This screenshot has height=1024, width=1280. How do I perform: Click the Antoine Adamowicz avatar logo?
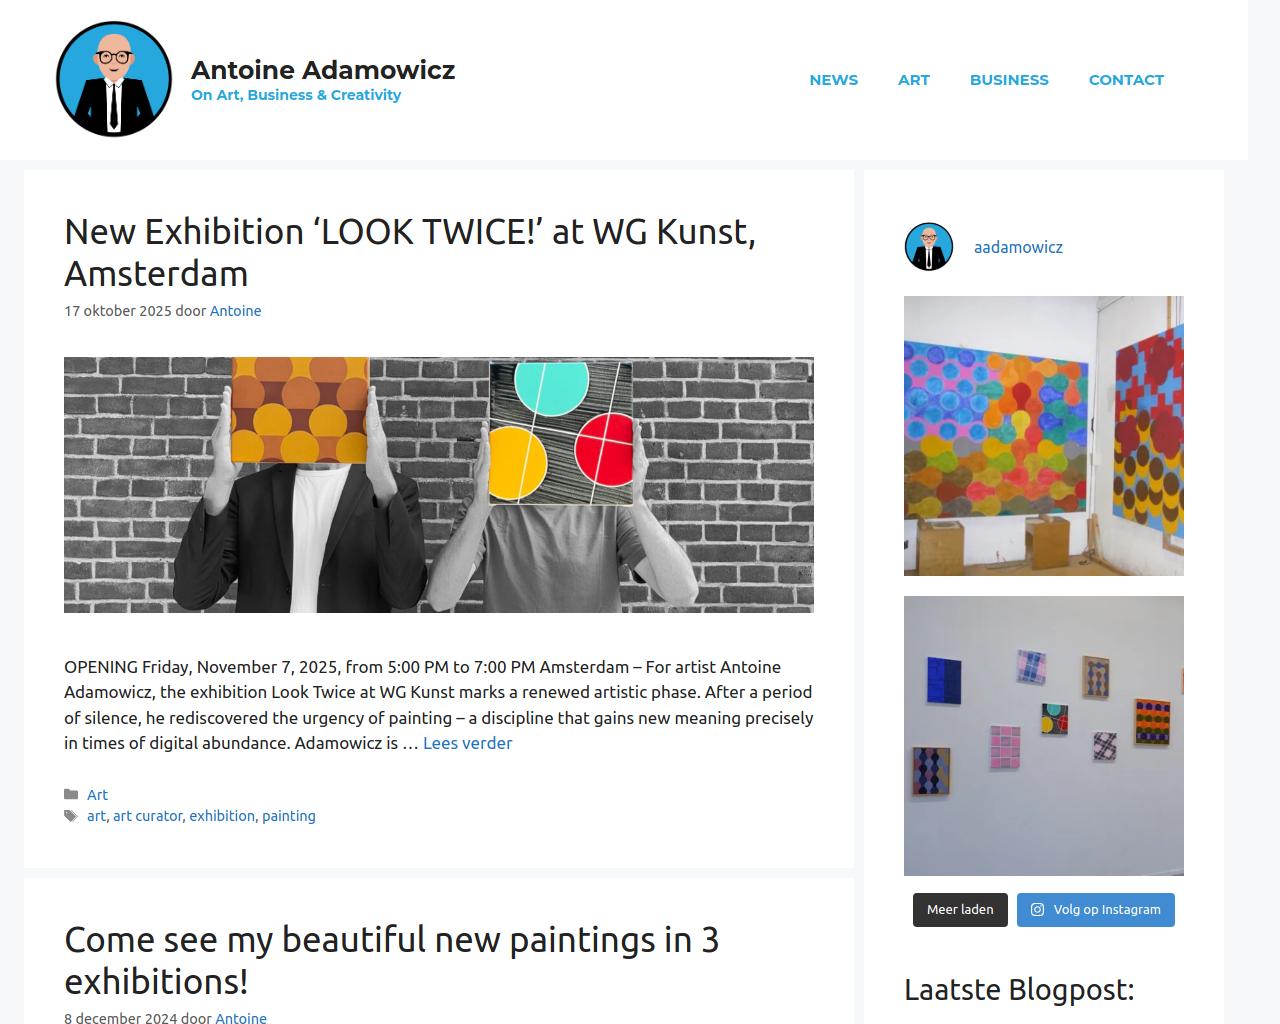tap(114, 79)
